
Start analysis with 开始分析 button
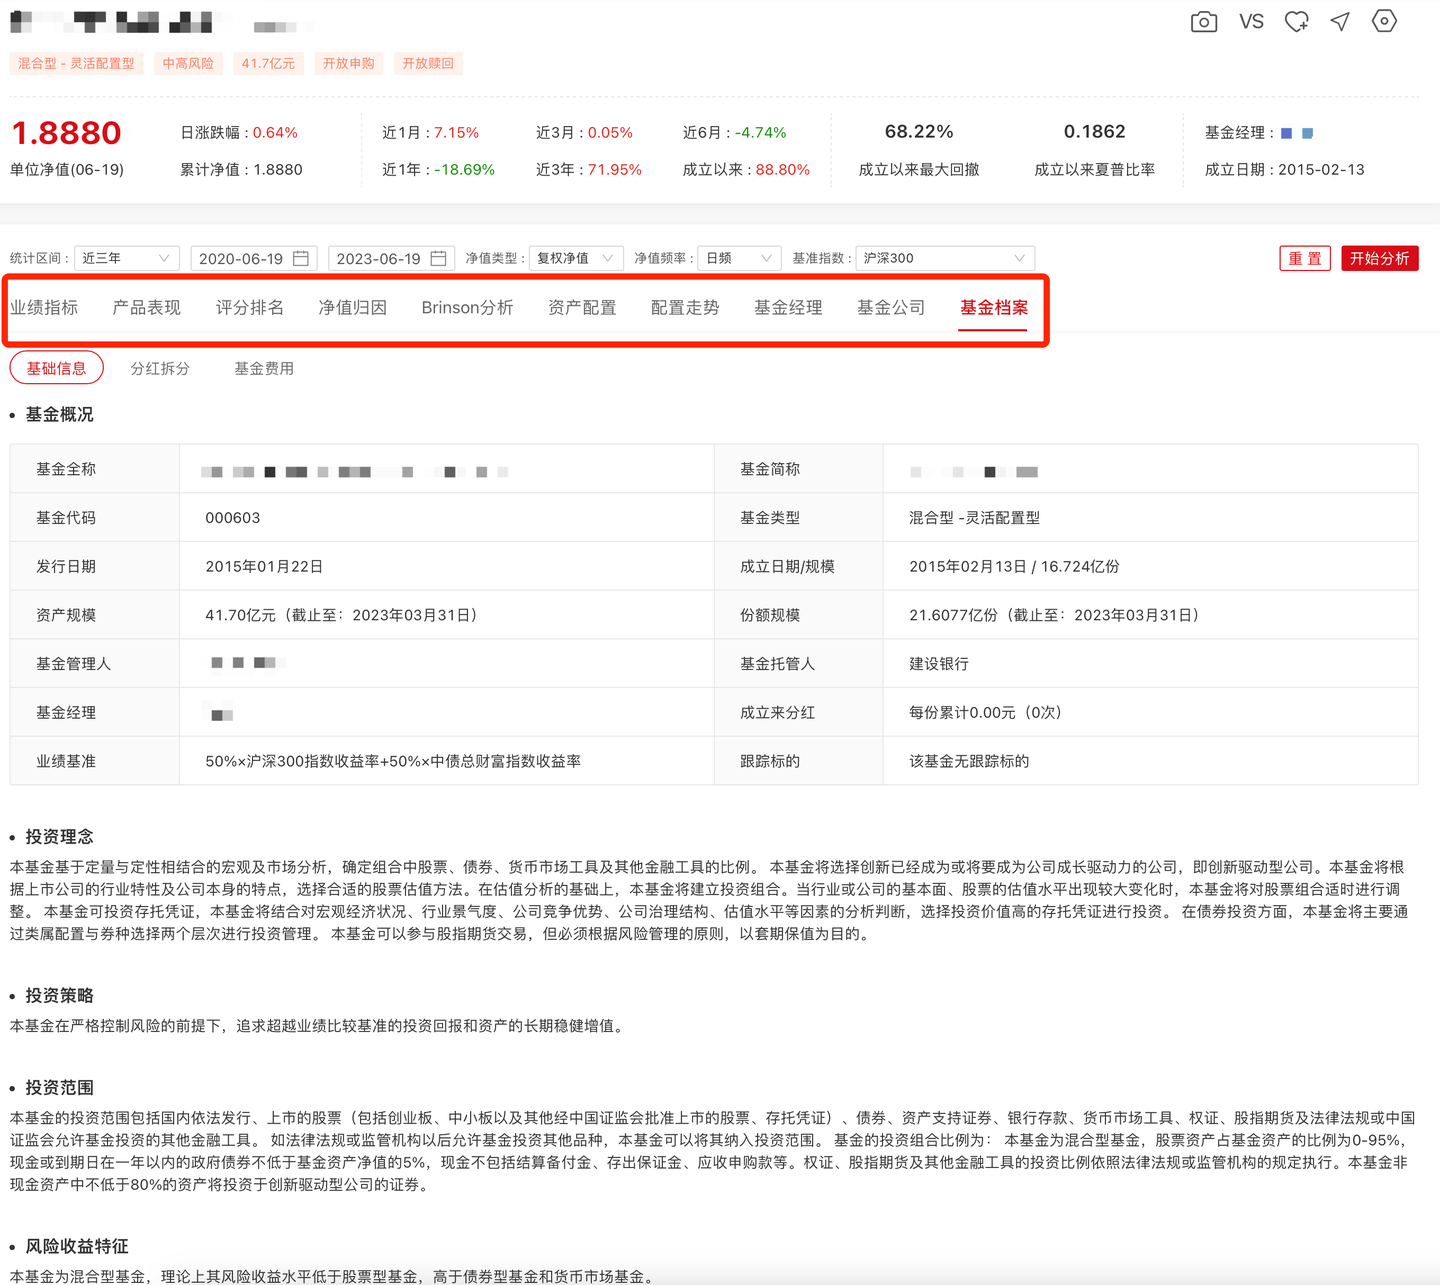tap(1380, 258)
